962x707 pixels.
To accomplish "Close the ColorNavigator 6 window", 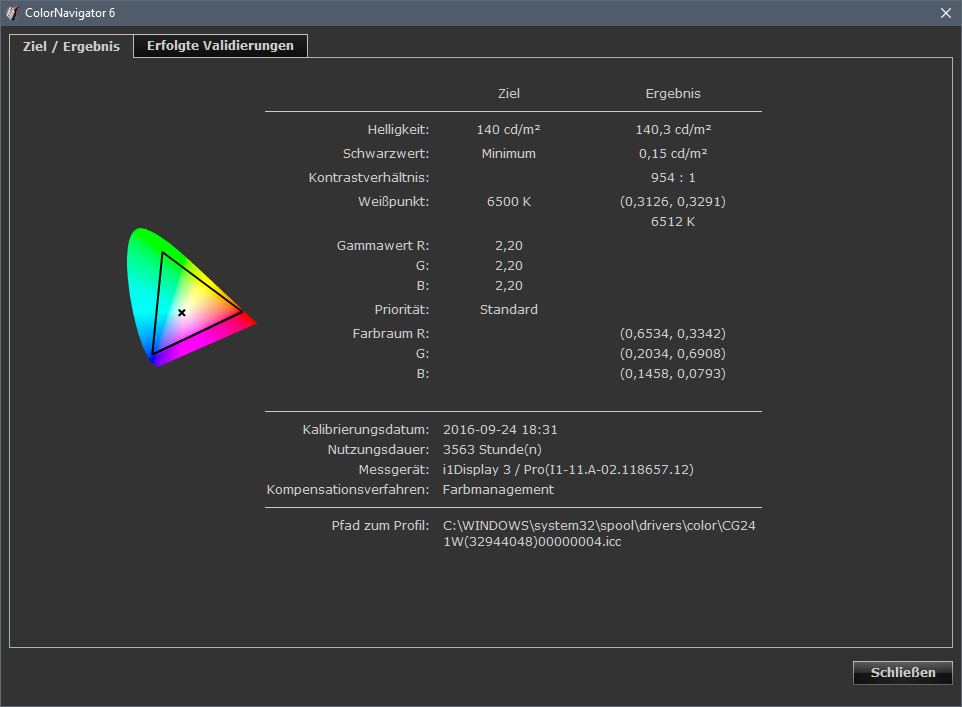I will (945, 12).
